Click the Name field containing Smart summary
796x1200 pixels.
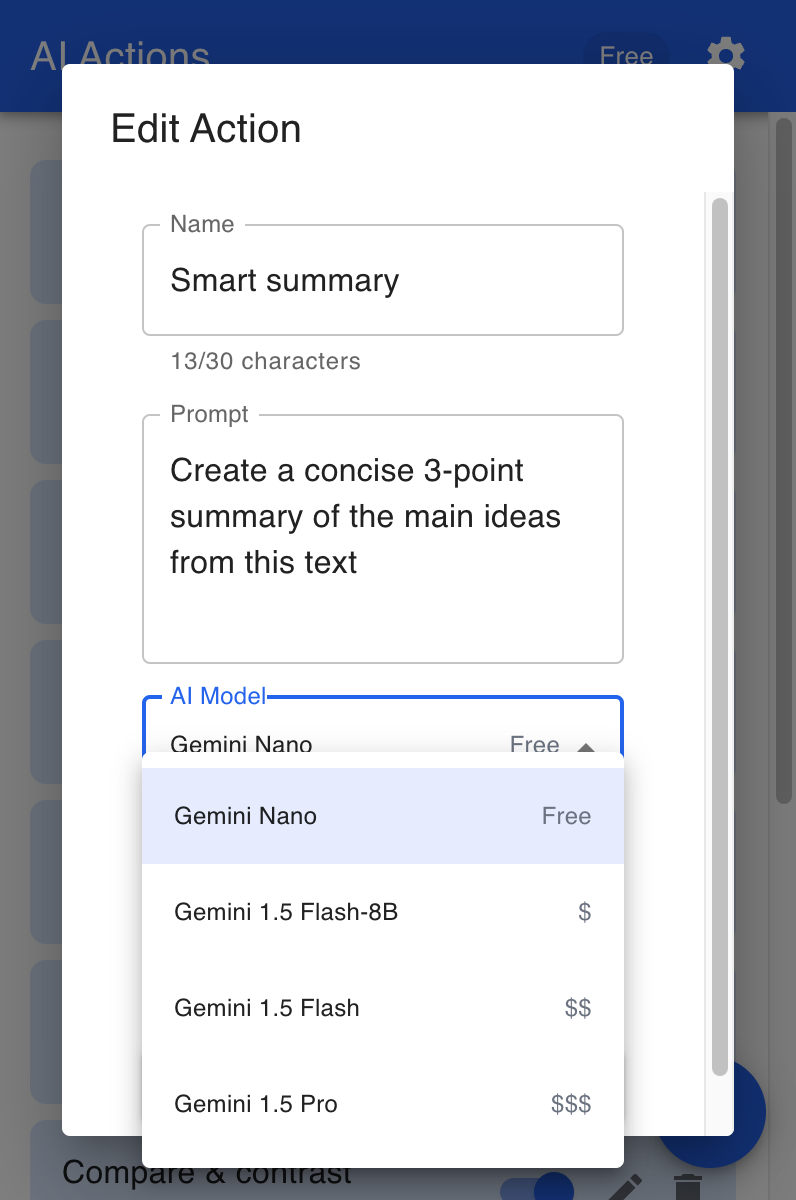pyautogui.click(x=382, y=281)
